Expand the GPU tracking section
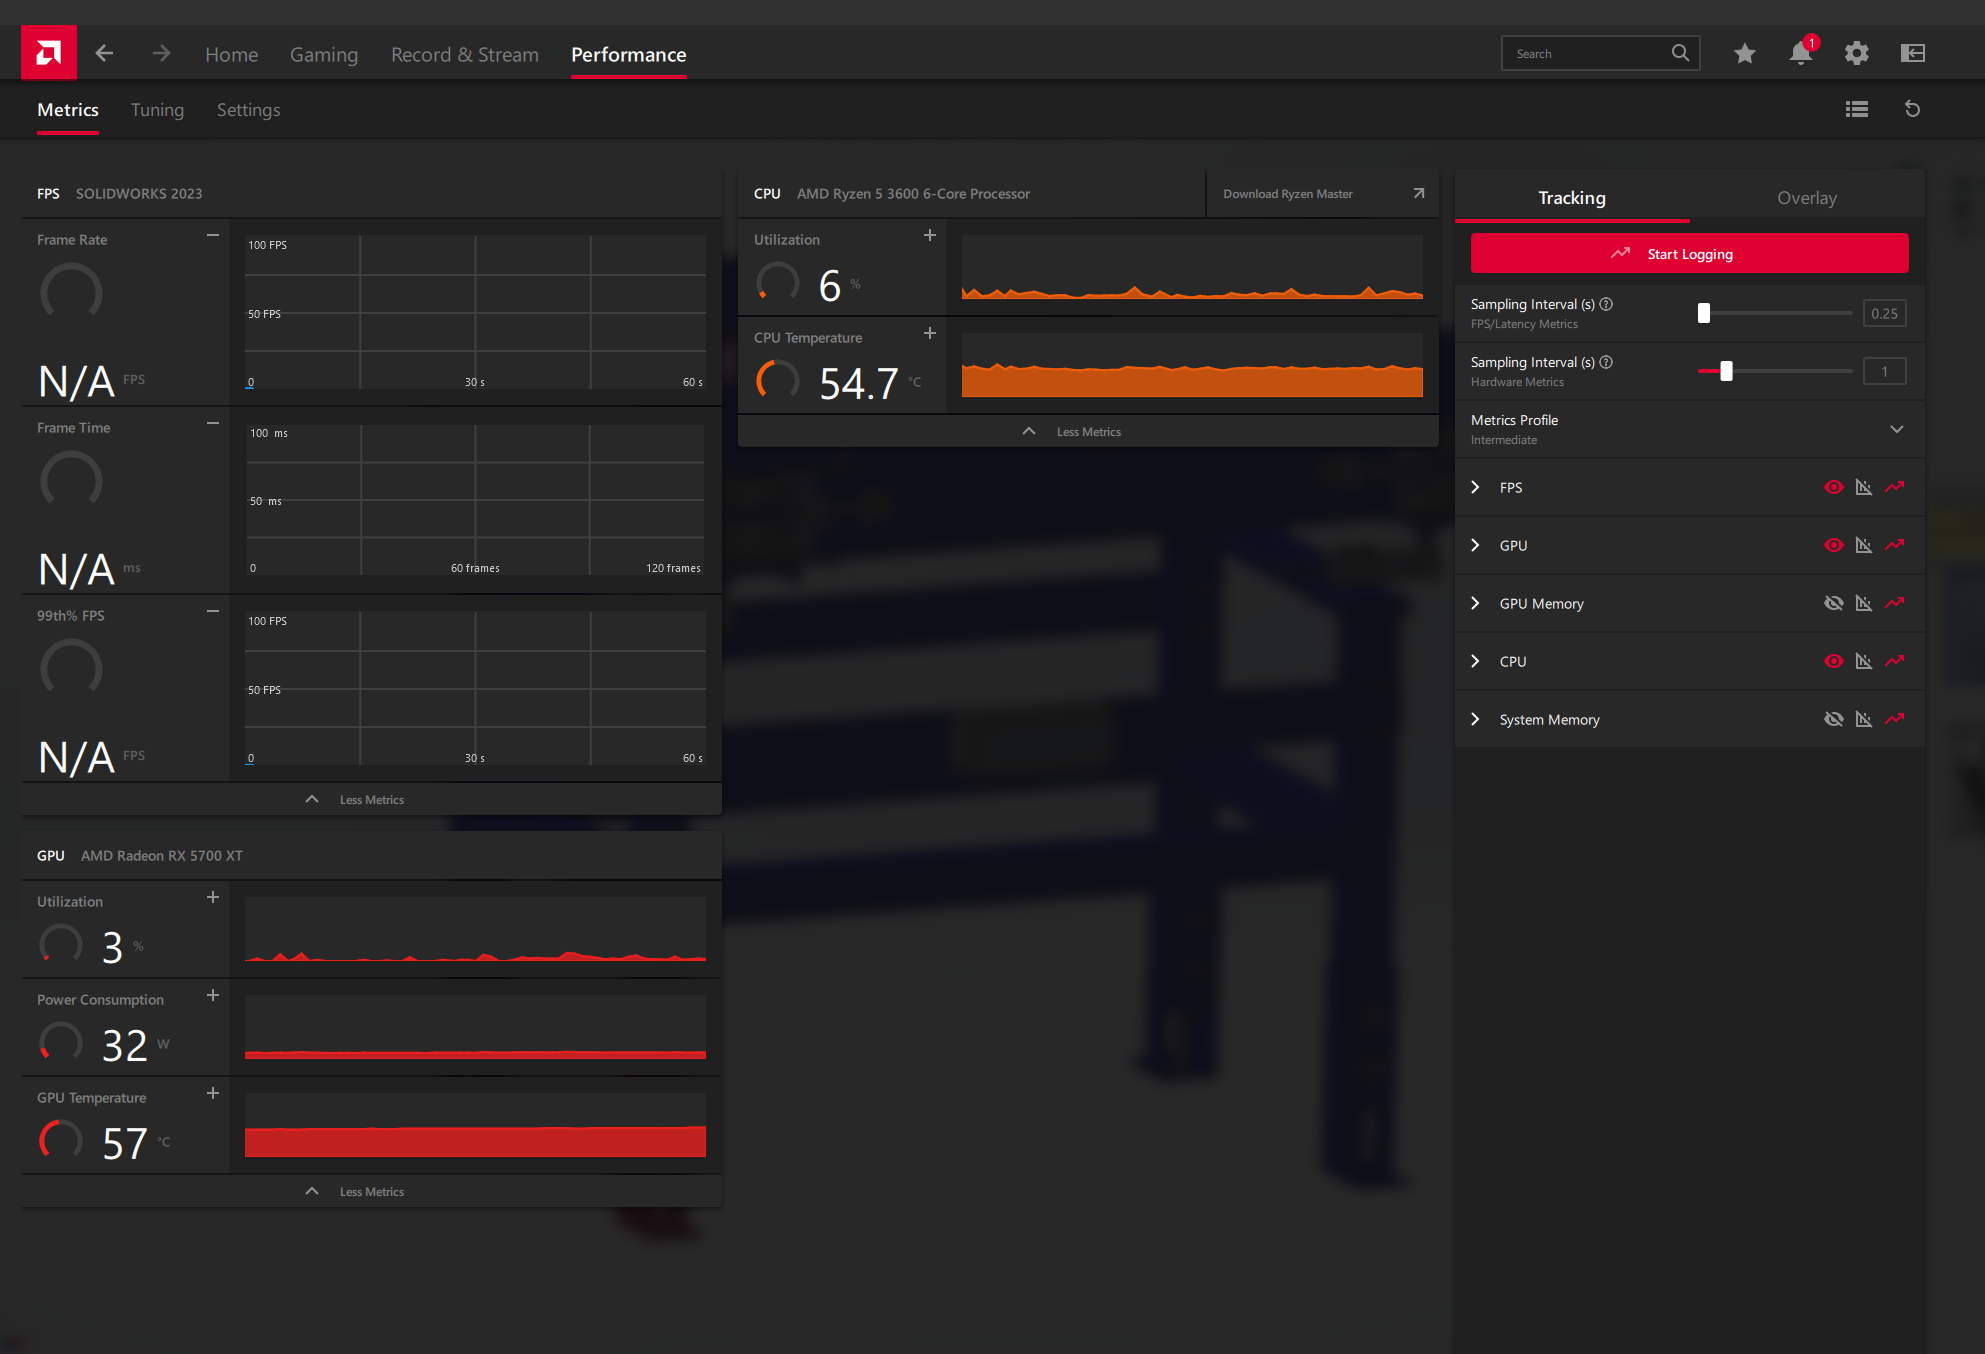The width and height of the screenshot is (1985, 1354). [1475, 545]
